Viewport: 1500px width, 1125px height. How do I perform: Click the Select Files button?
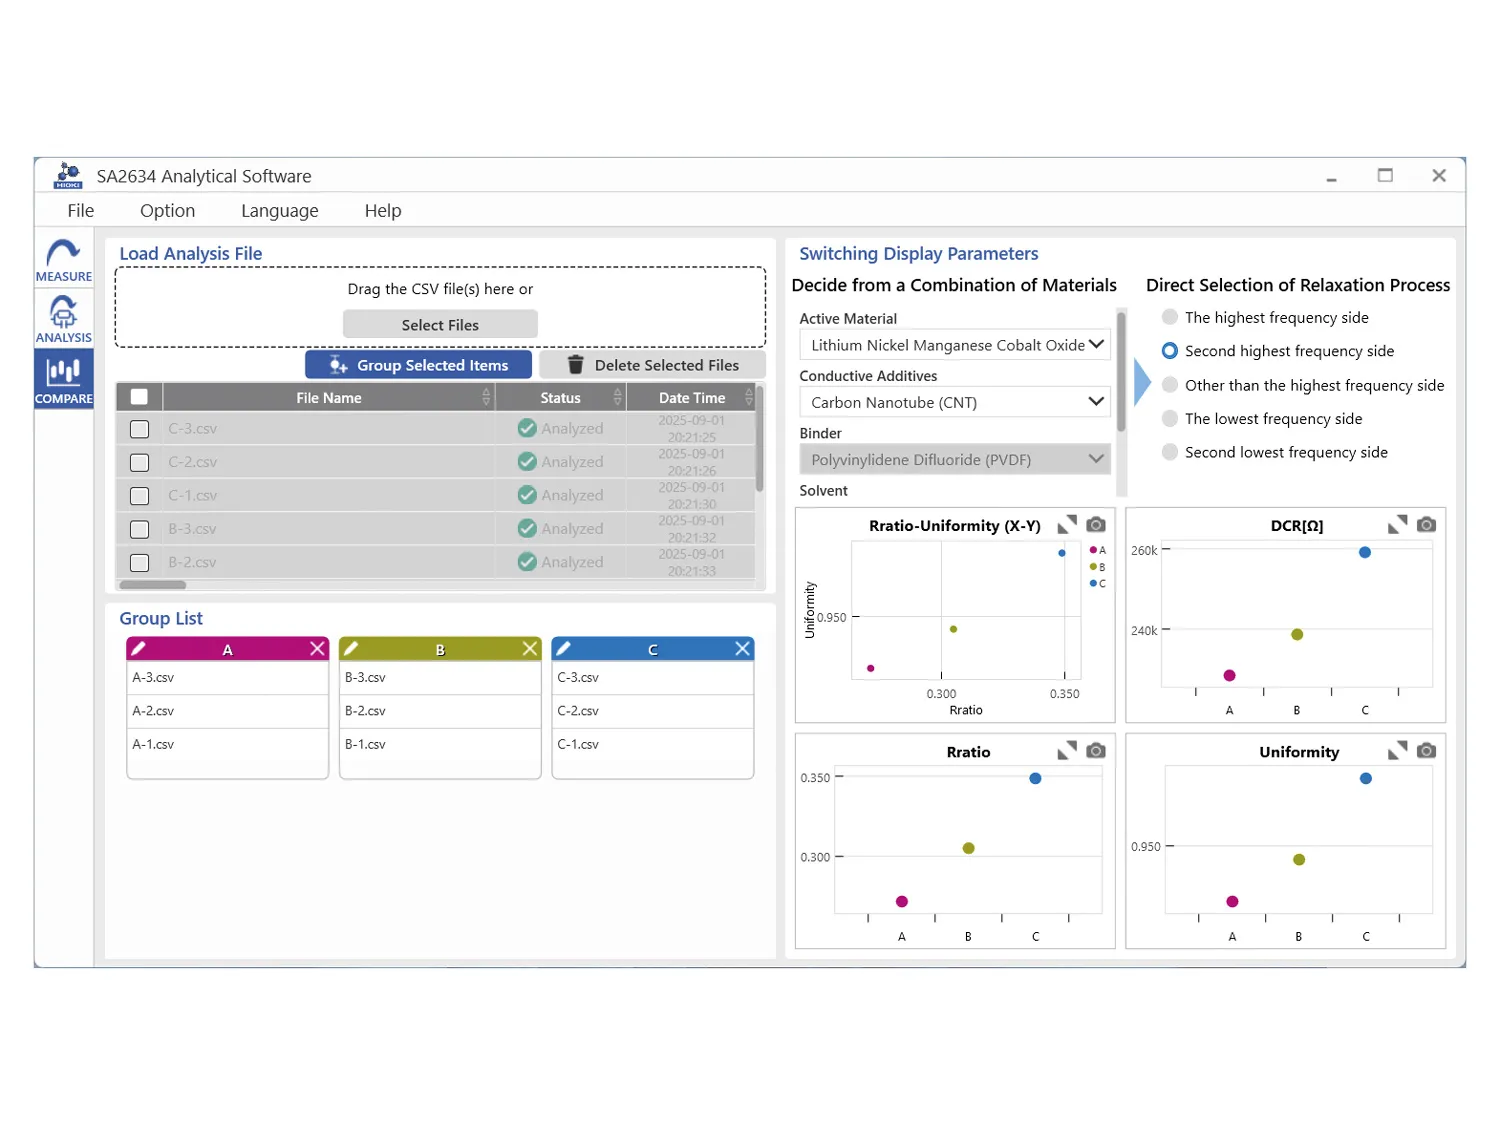click(440, 325)
